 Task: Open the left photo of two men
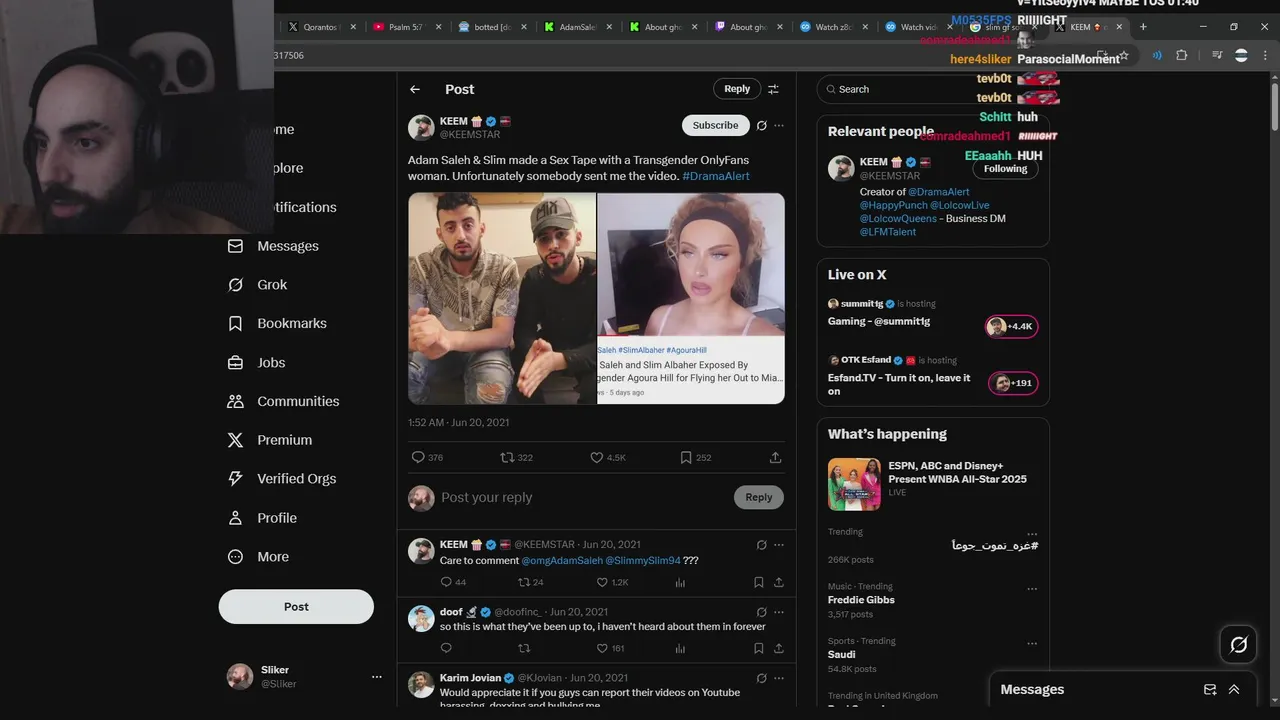point(502,298)
